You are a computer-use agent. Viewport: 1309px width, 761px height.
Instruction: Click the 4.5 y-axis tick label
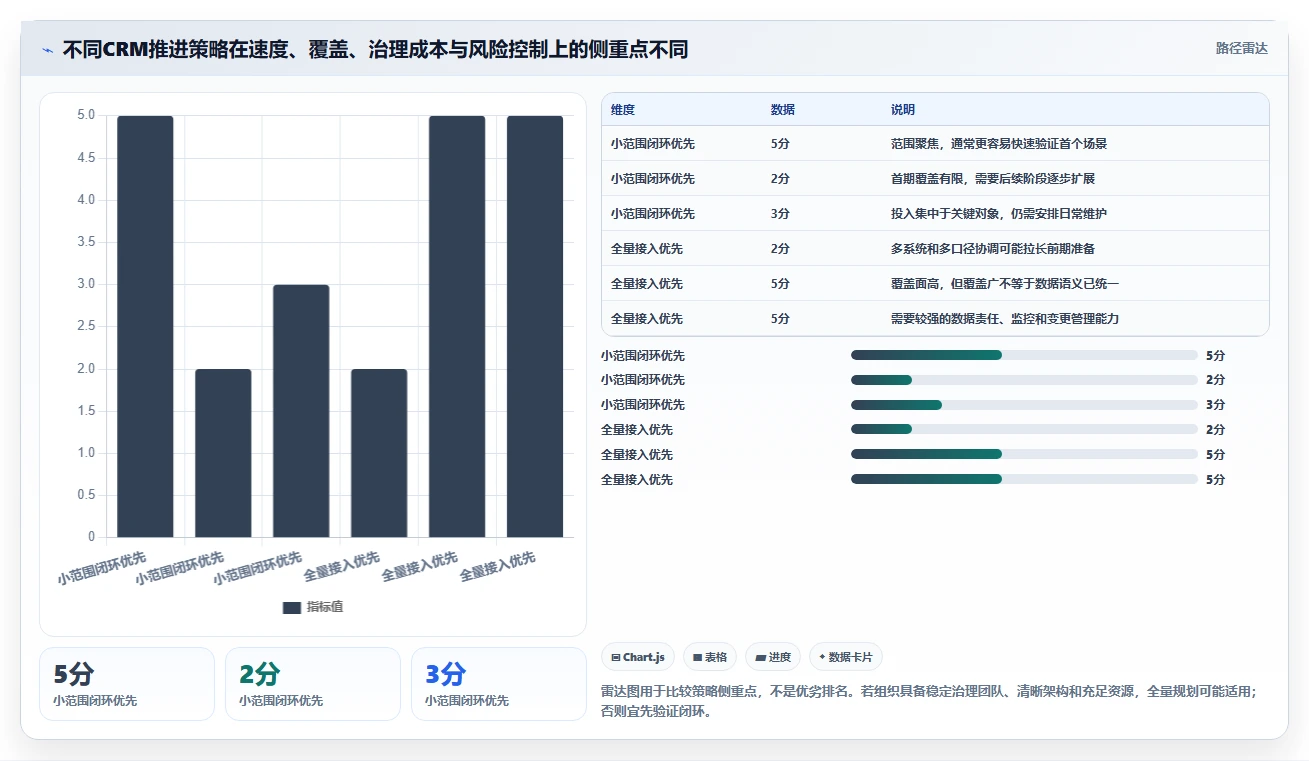click(x=87, y=158)
